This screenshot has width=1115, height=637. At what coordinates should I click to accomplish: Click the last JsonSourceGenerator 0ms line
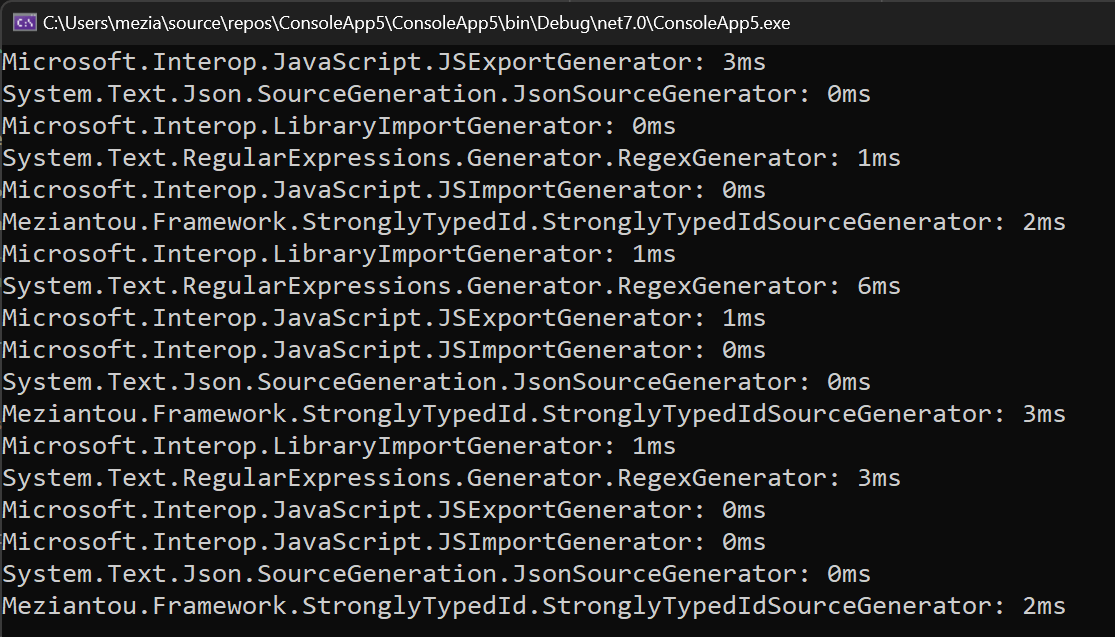436,574
